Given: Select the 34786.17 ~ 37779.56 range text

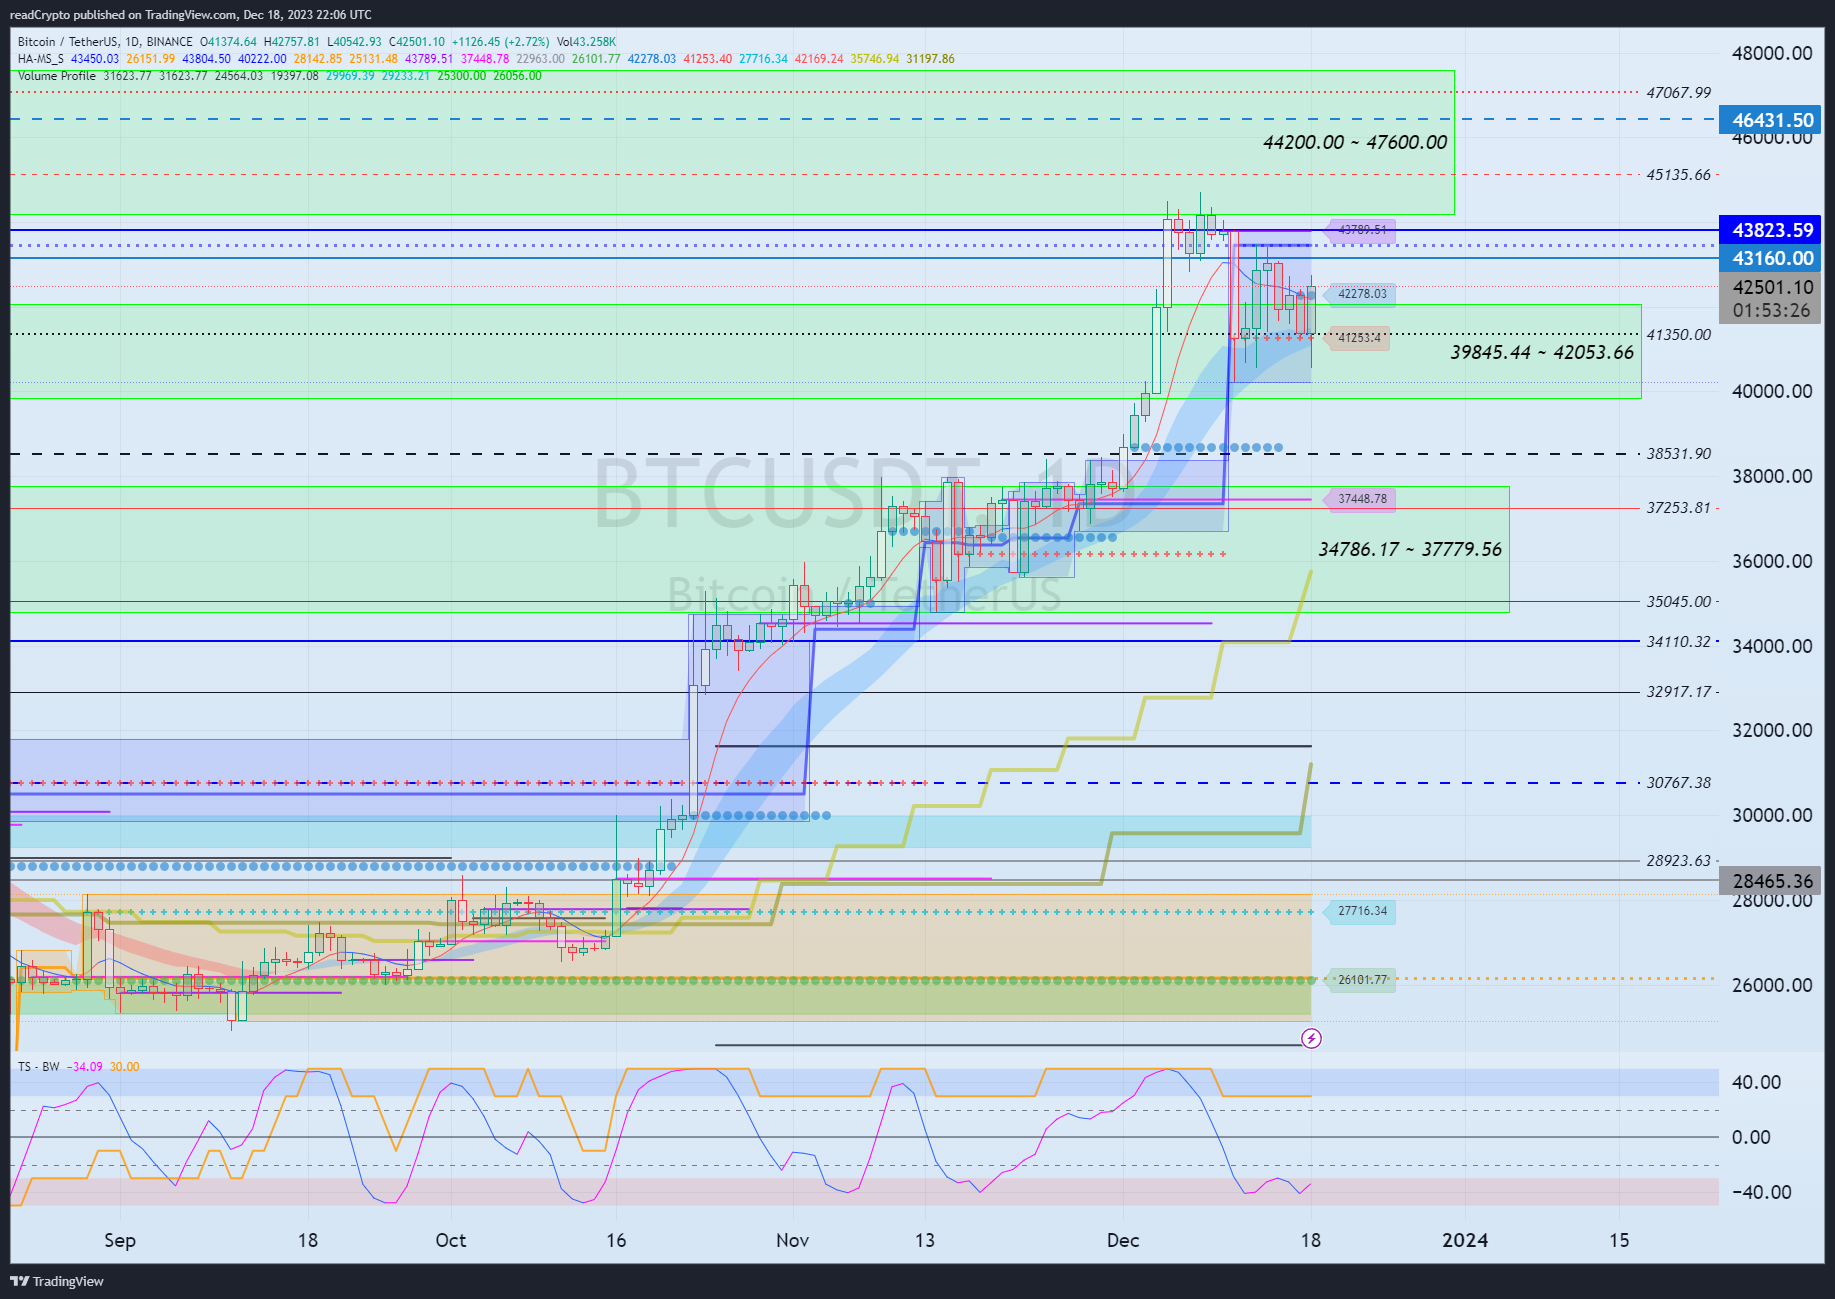Looking at the screenshot, I should [x=1410, y=549].
